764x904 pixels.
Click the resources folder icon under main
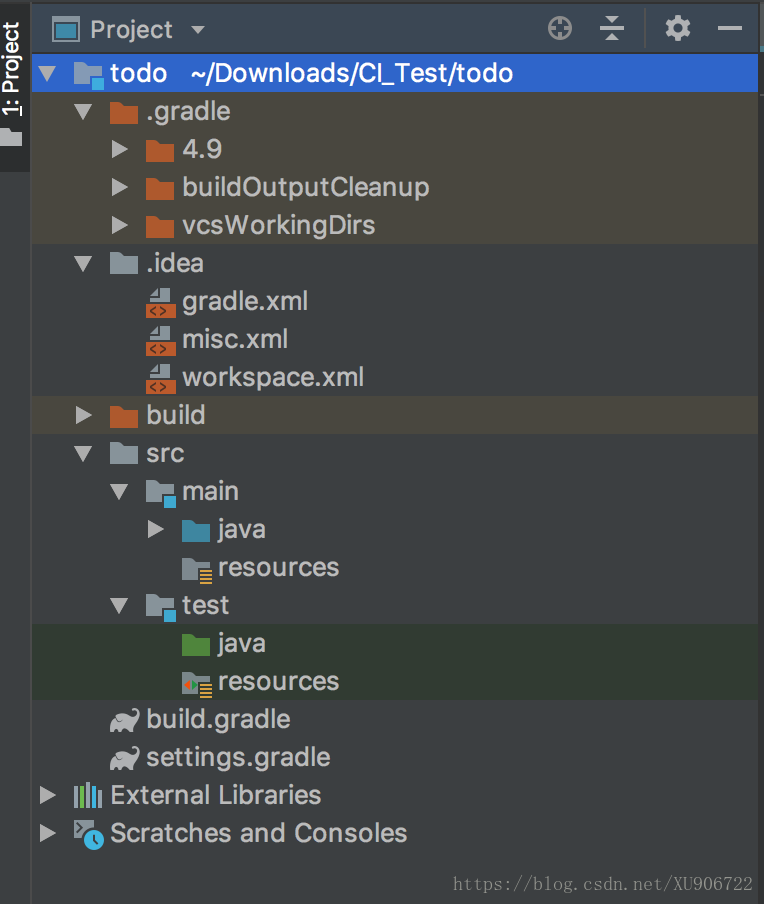pos(197,570)
